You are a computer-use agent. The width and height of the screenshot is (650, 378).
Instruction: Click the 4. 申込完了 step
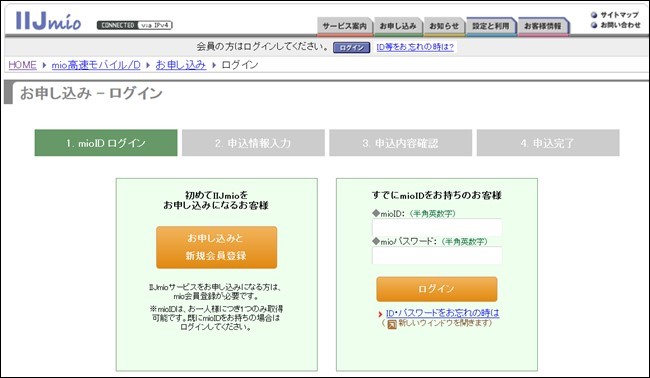pyautogui.click(x=548, y=143)
